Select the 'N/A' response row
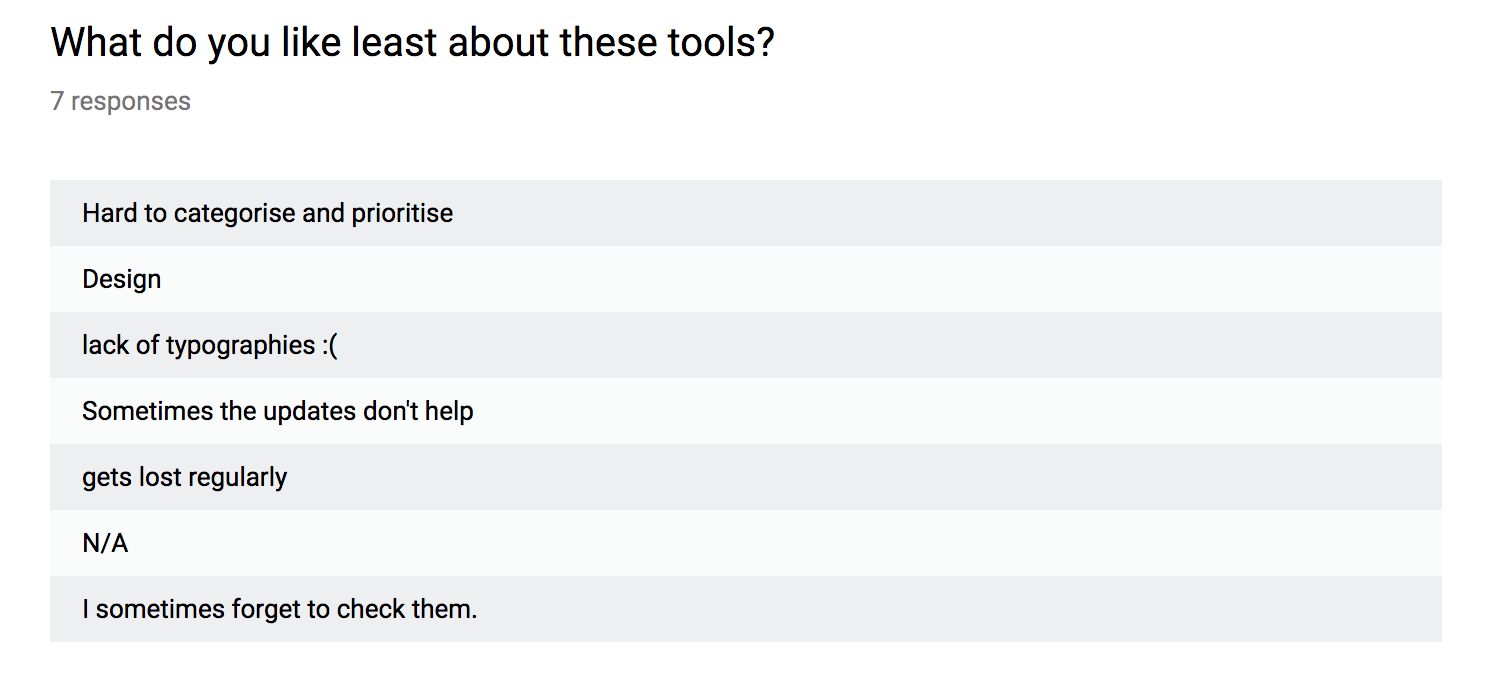1490x696 pixels. click(x=746, y=543)
